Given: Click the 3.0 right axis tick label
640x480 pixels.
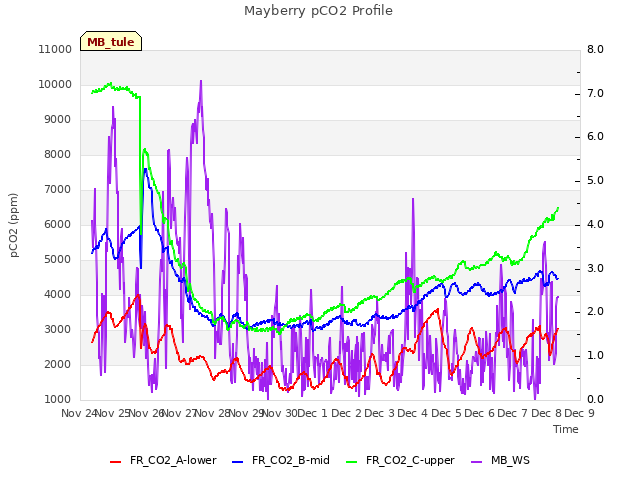Looking at the screenshot, I should point(595,269).
